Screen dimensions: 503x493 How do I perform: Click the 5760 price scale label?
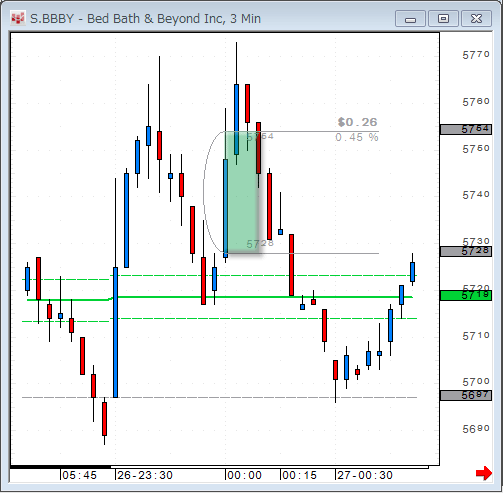click(x=476, y=102)
